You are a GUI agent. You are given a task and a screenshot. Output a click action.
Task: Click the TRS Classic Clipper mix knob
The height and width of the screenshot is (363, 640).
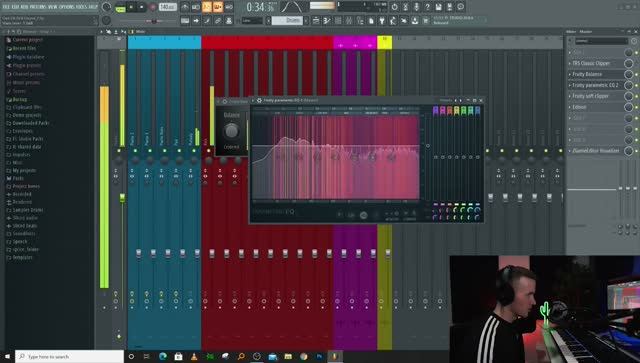(x=629, y=63)
